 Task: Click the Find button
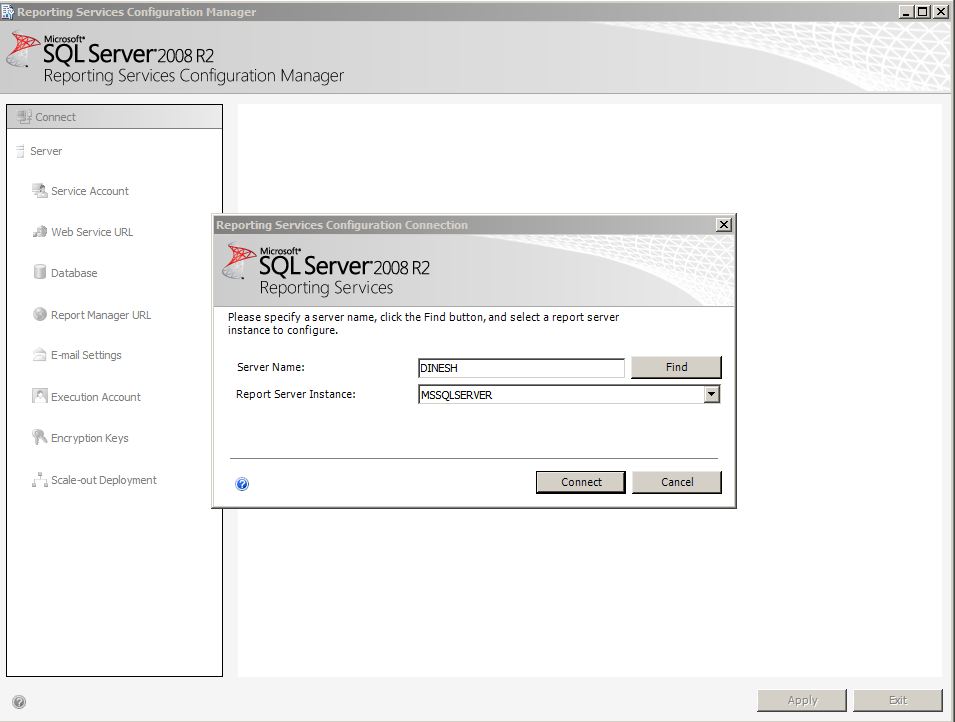[x=676, y=367]
